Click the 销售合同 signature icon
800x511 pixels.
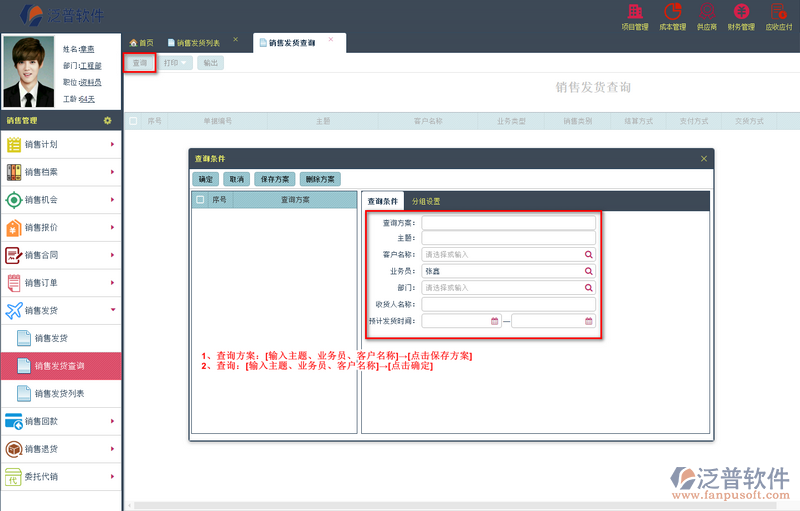click(x=14, y=255)
